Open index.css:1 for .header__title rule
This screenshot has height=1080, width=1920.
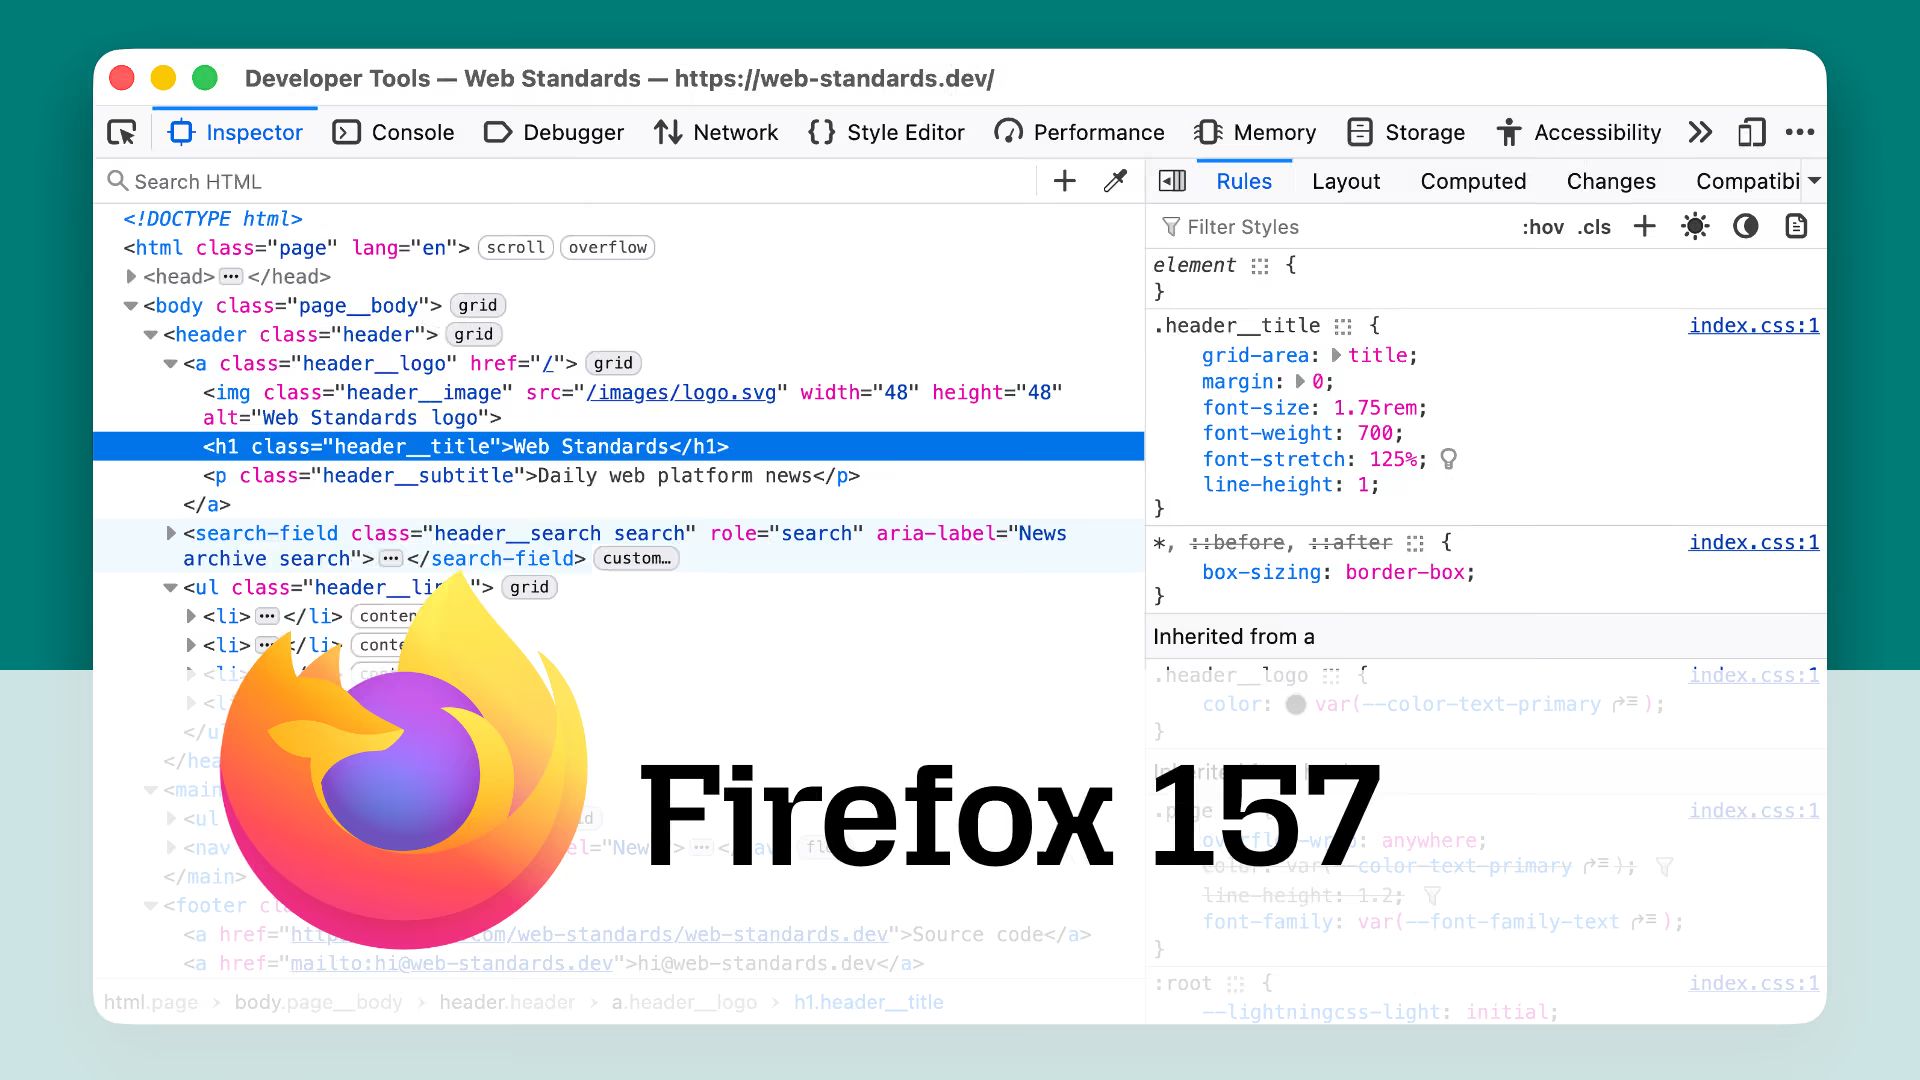pos(1754,325)
